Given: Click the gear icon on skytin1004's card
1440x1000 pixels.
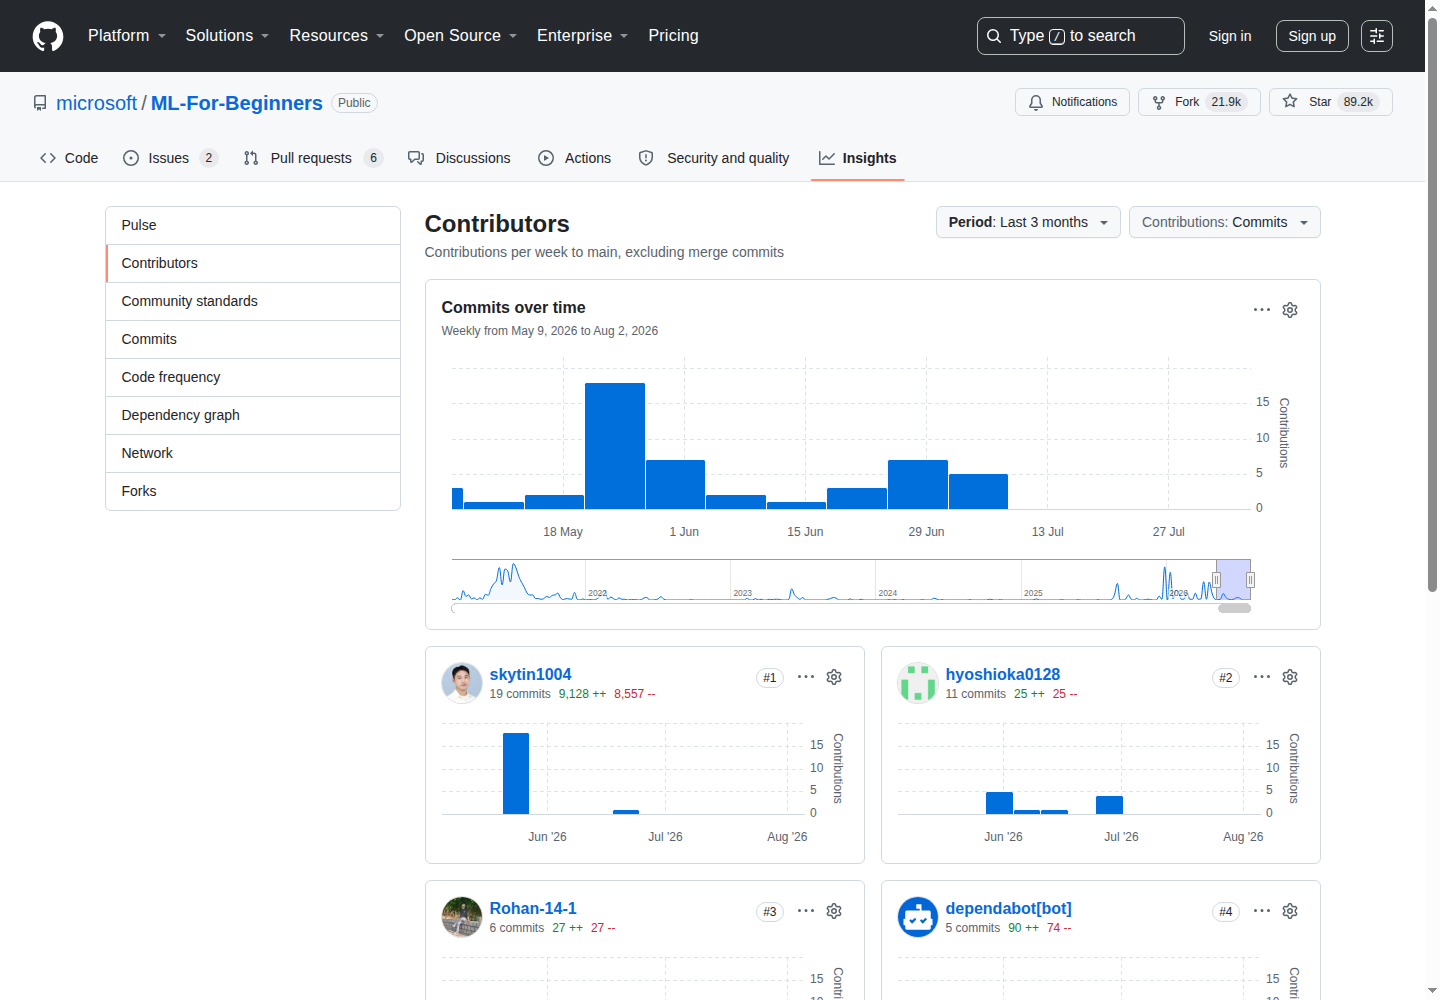Looking at the screenshot, I should pyautogui.click(x=834, y=677).
